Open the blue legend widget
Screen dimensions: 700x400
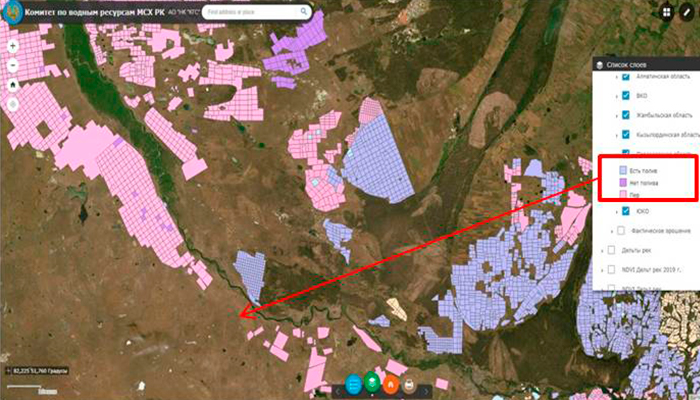354,384
